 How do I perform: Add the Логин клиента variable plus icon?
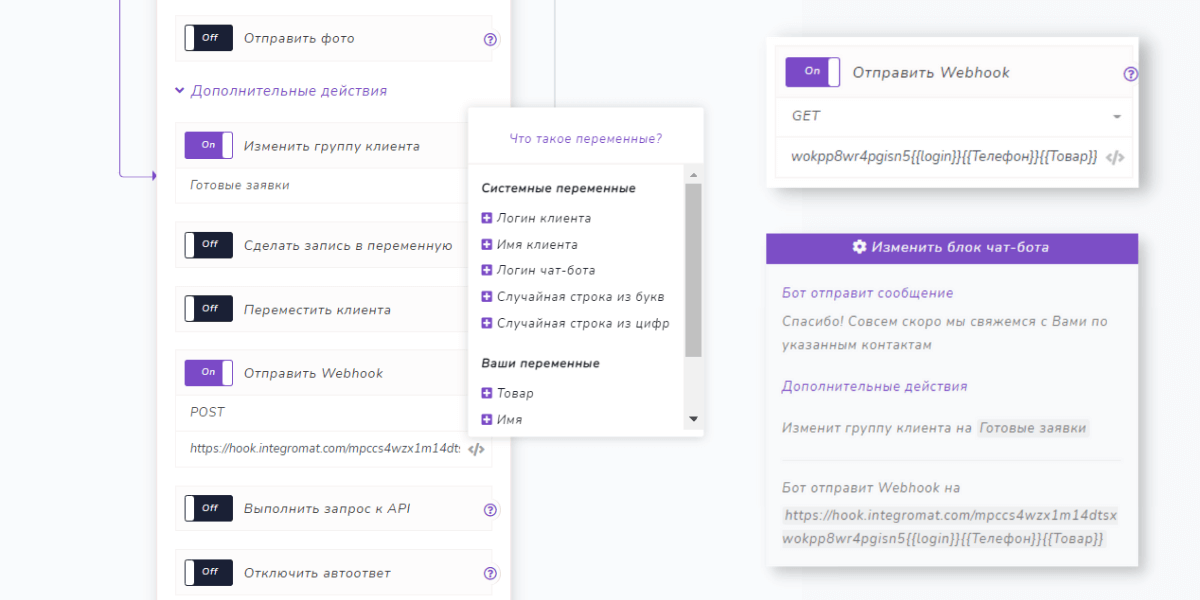[487, 218]
